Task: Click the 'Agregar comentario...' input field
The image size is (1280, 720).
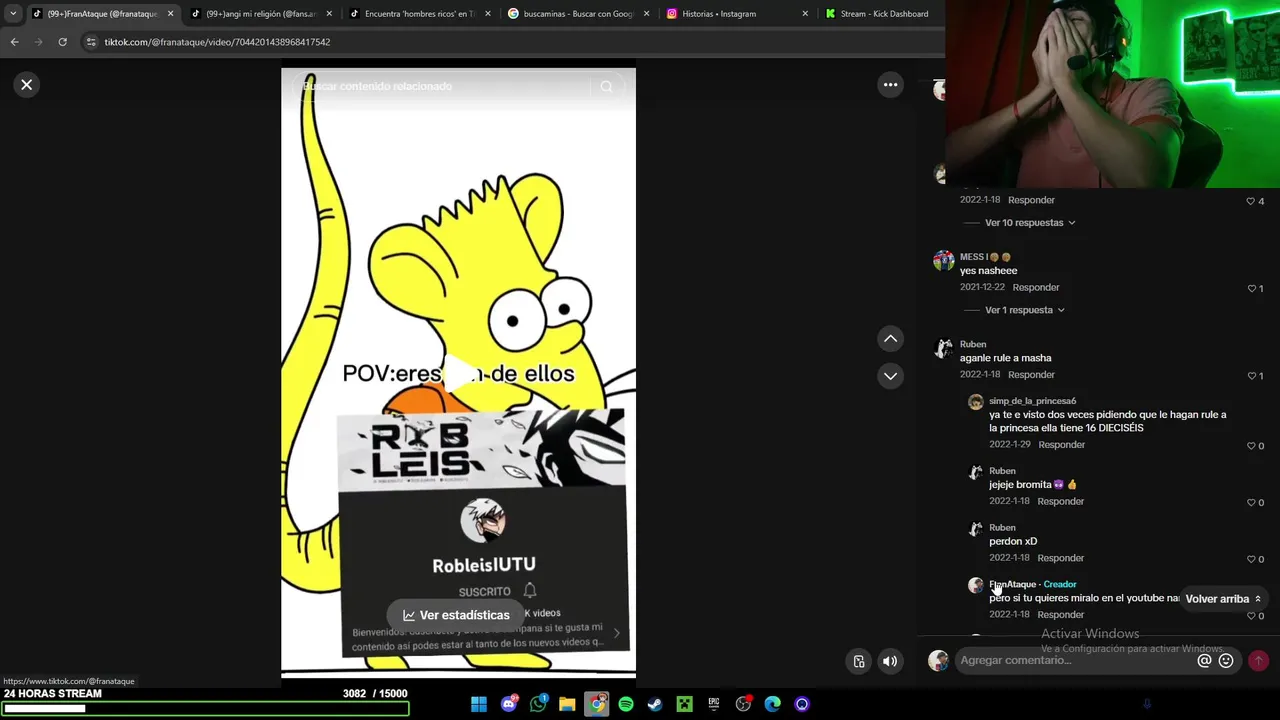Action: (1075, 660)
